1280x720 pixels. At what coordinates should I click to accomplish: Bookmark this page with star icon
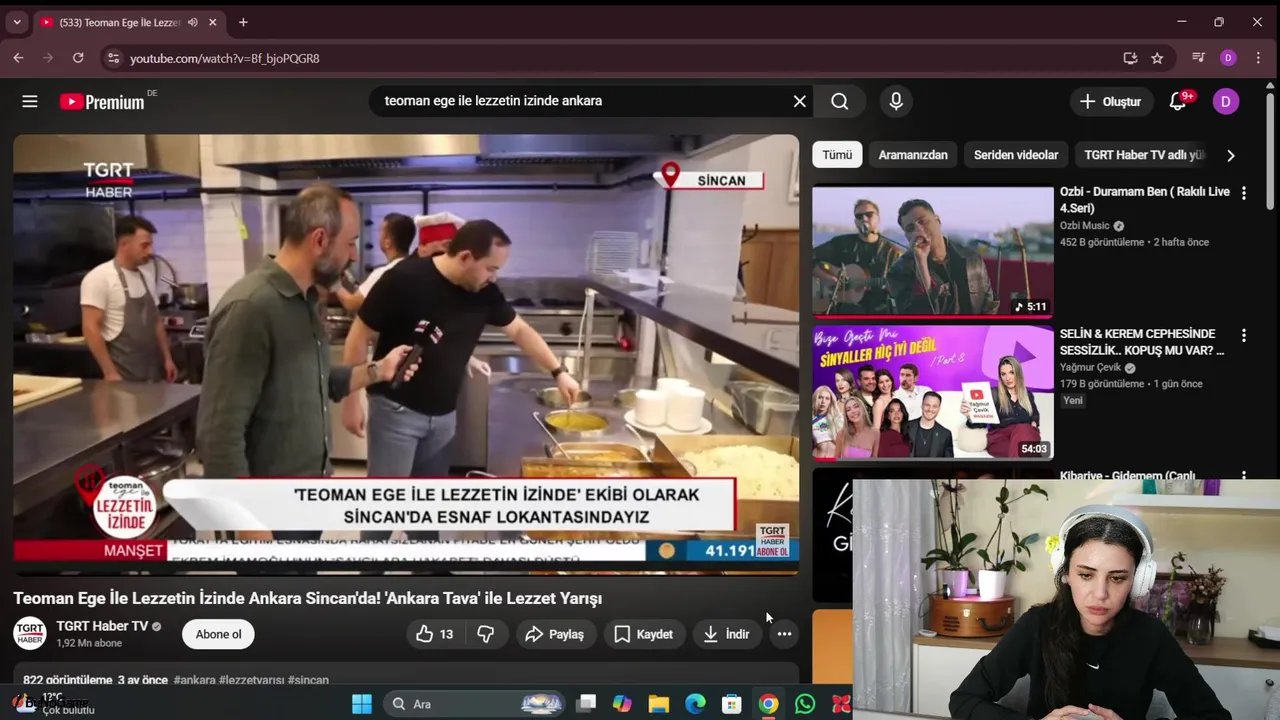(x=1157, y=58)
